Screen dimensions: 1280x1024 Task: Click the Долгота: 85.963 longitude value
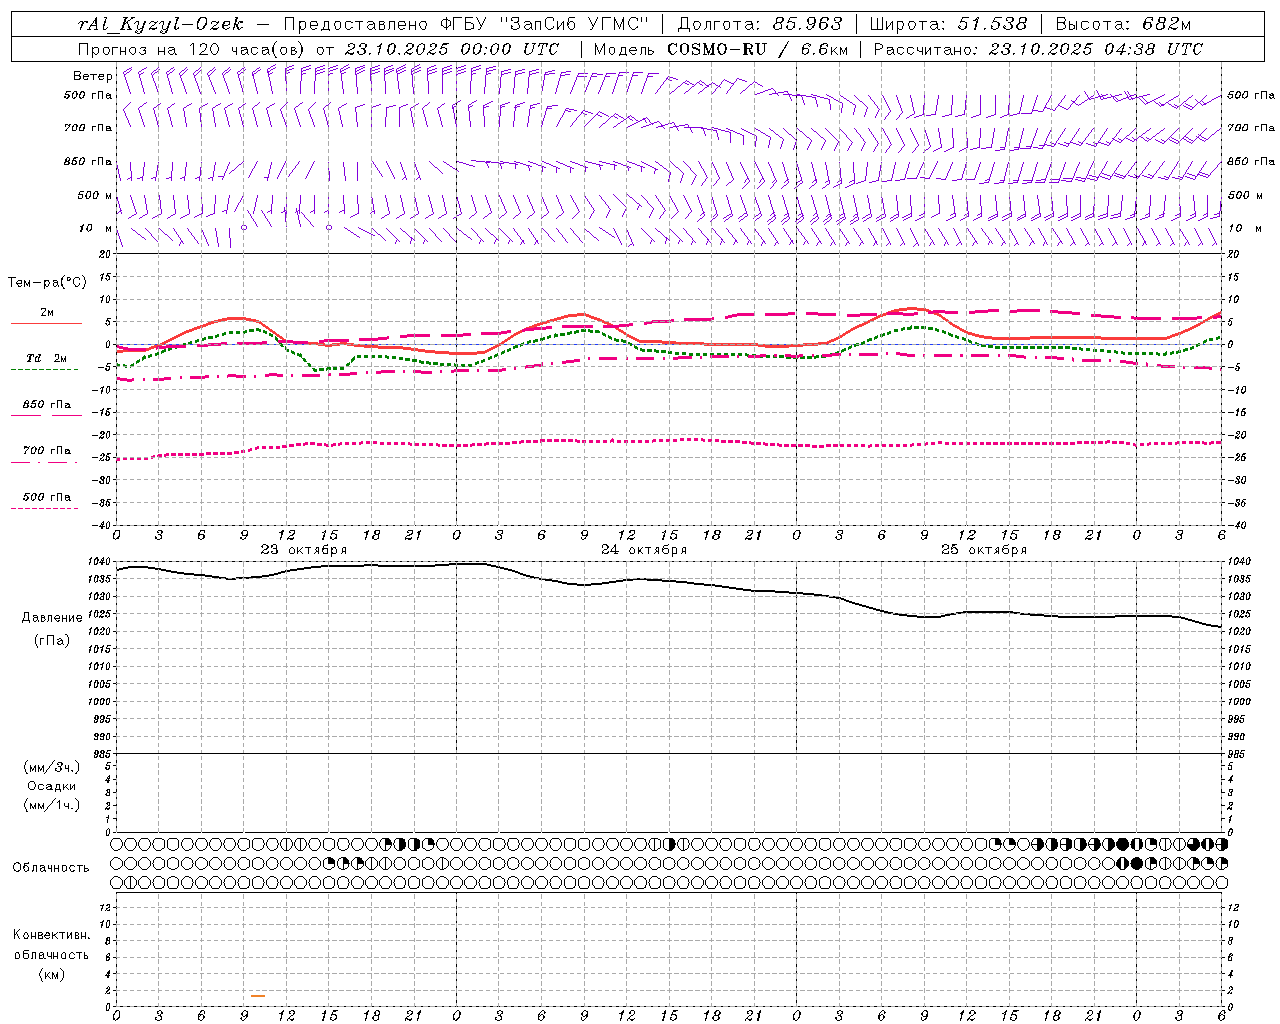point(760,24)
